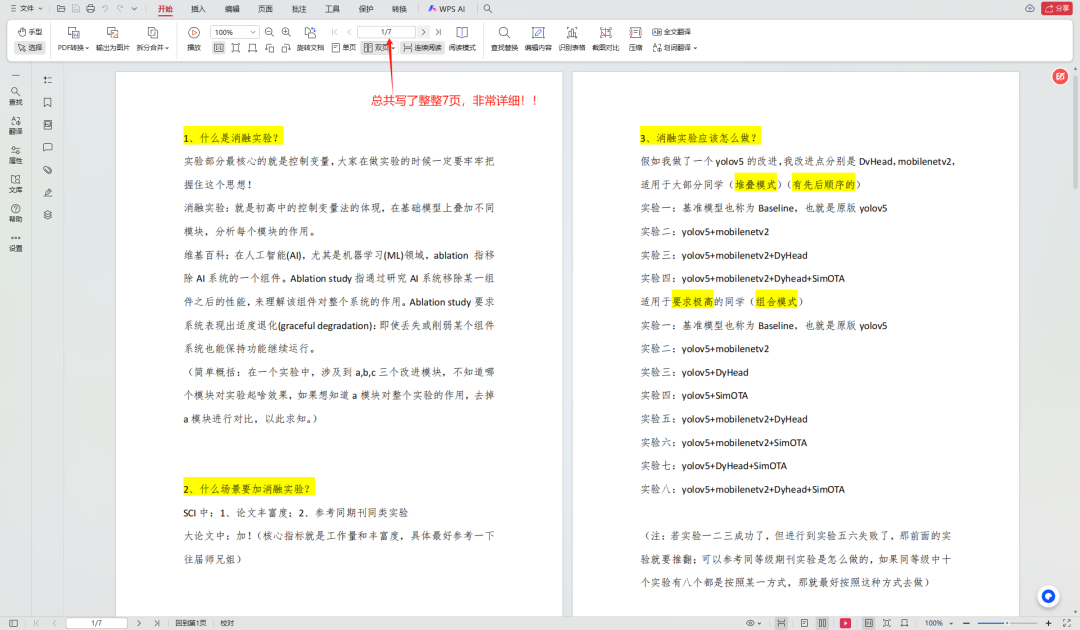Click 全文翻译 full-text translation
This screenshot has width=1080, height=630.
[x=672, y=32]
